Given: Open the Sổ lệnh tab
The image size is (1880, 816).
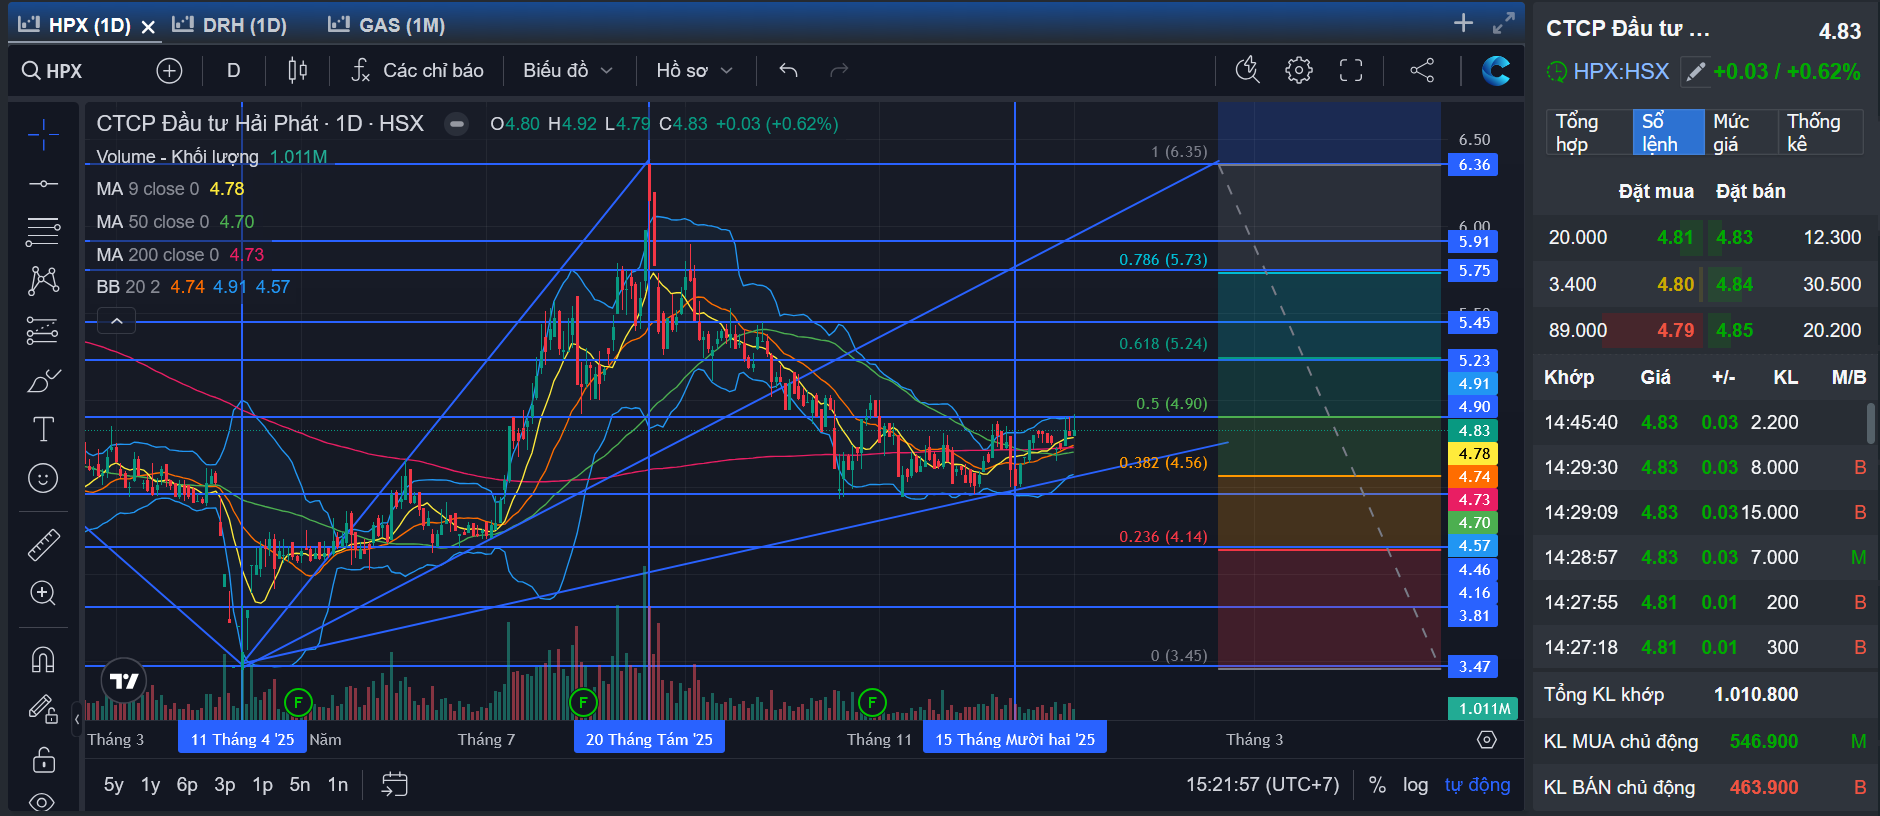Looking at the screenshot, I should tap(1668, 132).
